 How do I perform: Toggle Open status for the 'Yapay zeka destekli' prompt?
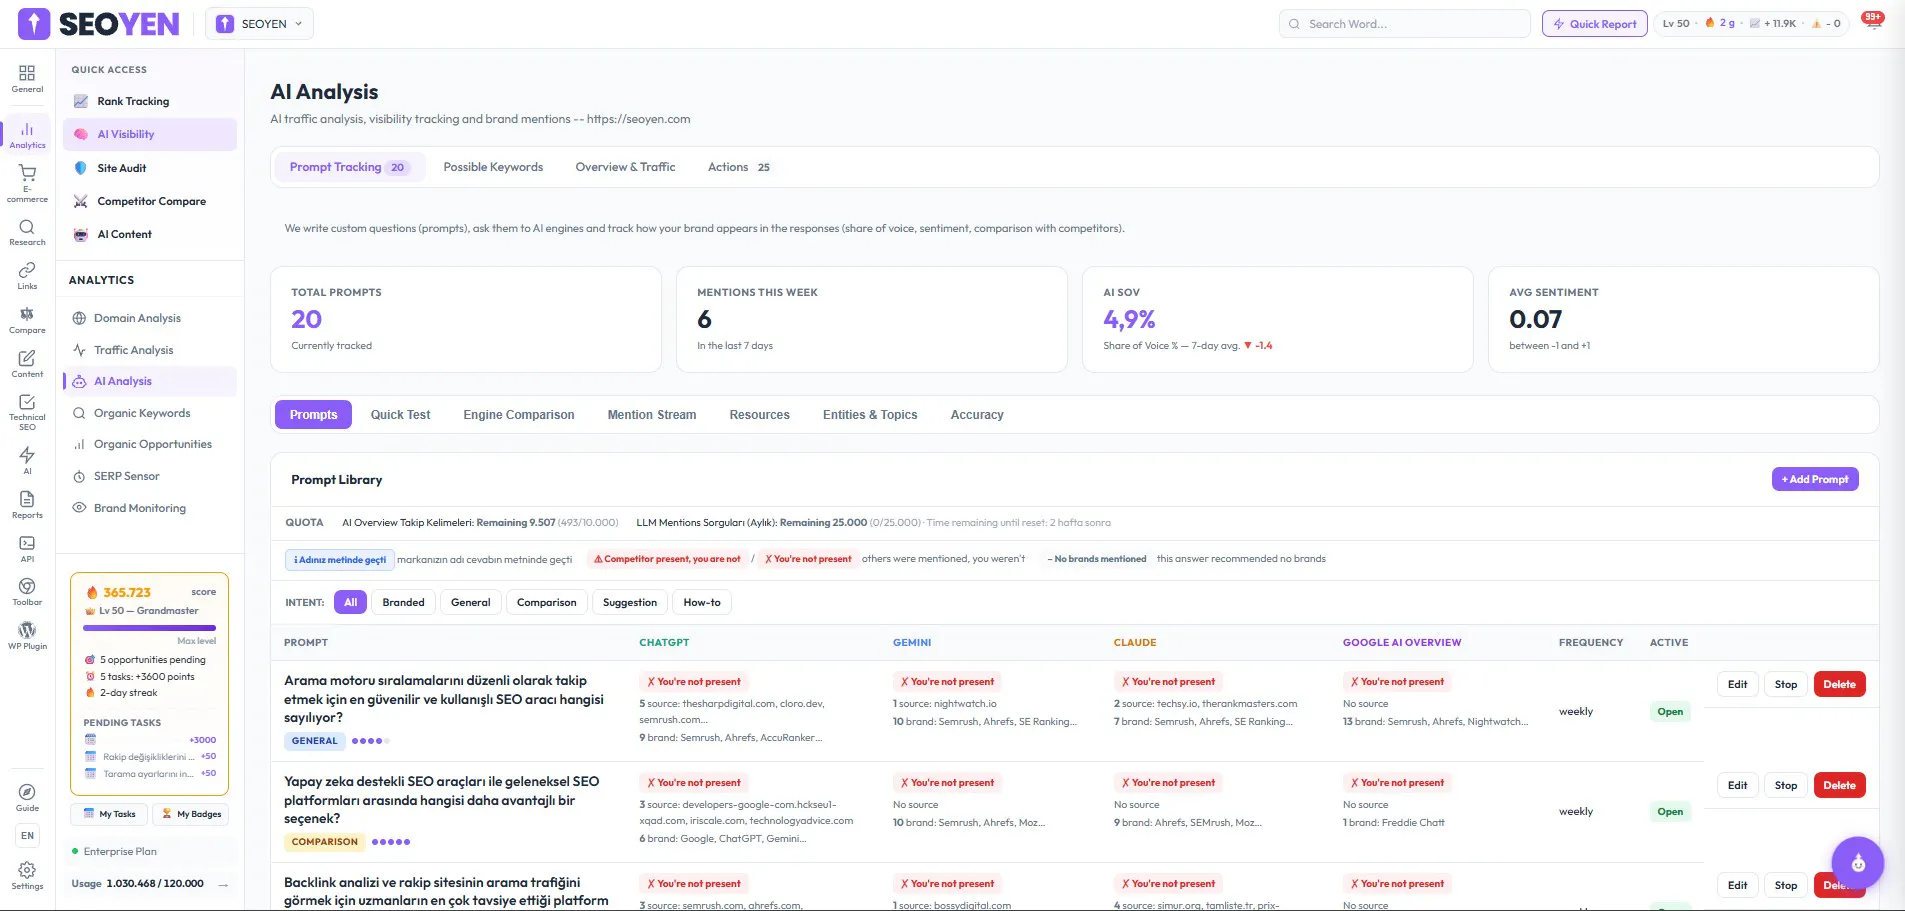point(1670,812)
